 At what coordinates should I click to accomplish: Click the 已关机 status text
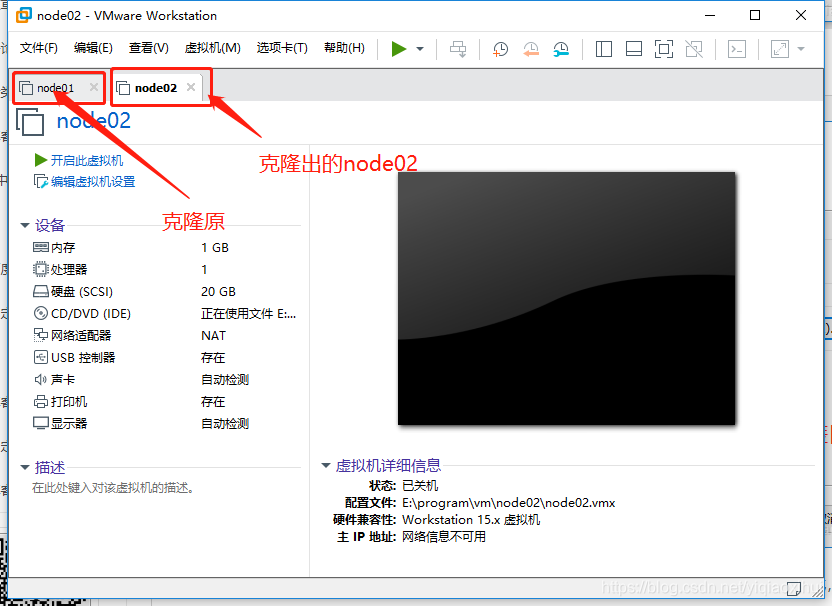coord(420,486)
